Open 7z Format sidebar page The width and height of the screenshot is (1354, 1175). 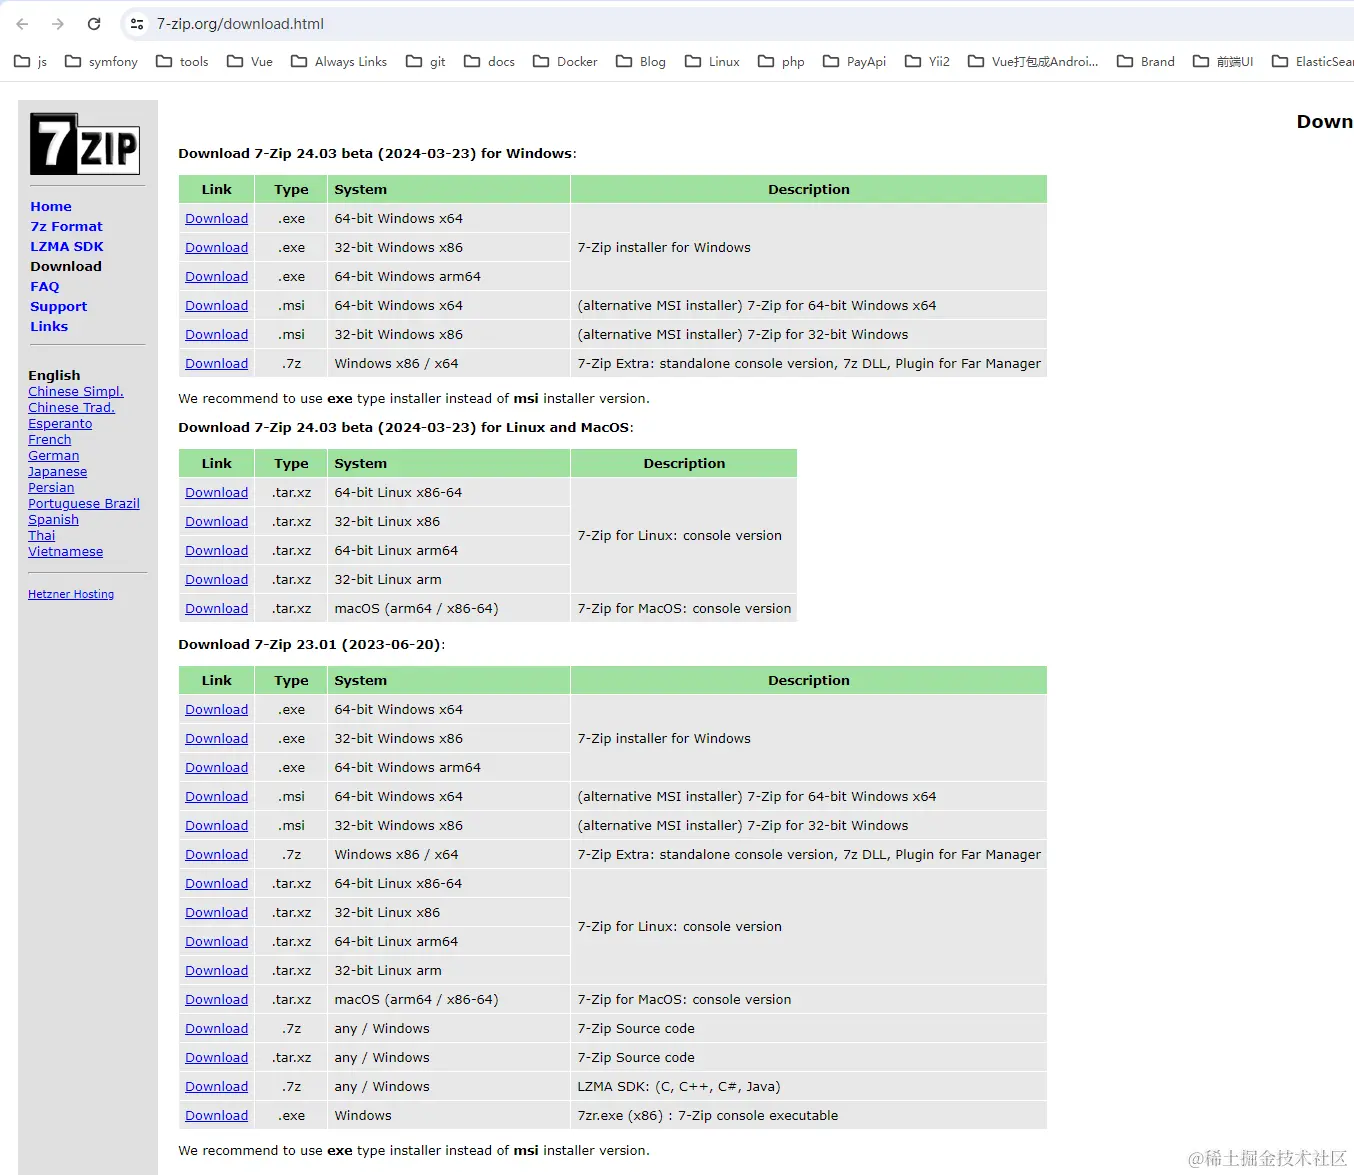click(66, 226)
